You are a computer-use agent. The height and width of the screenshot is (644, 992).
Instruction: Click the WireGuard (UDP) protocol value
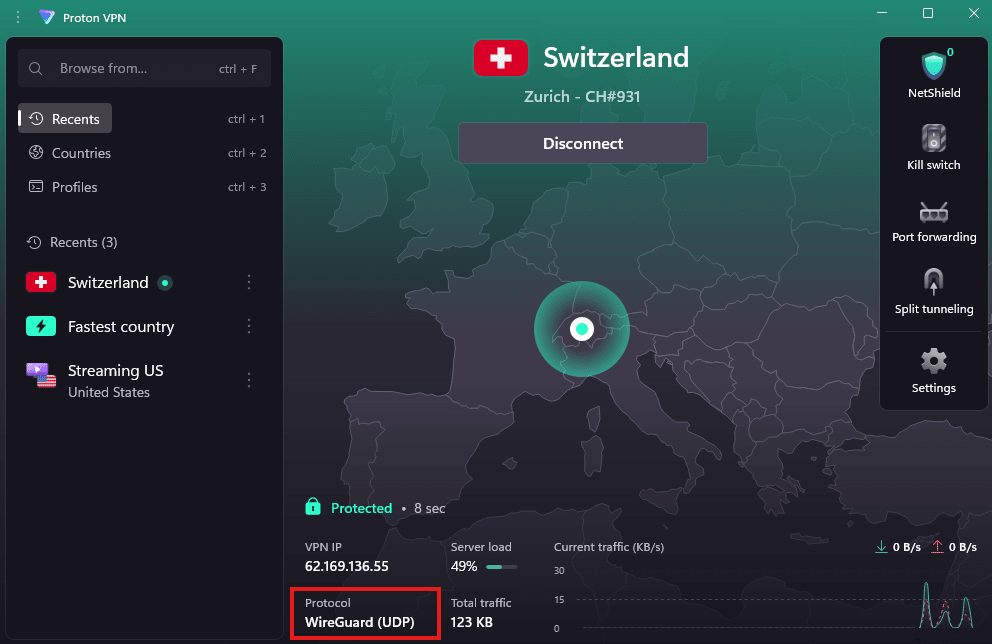click(359, 622)
